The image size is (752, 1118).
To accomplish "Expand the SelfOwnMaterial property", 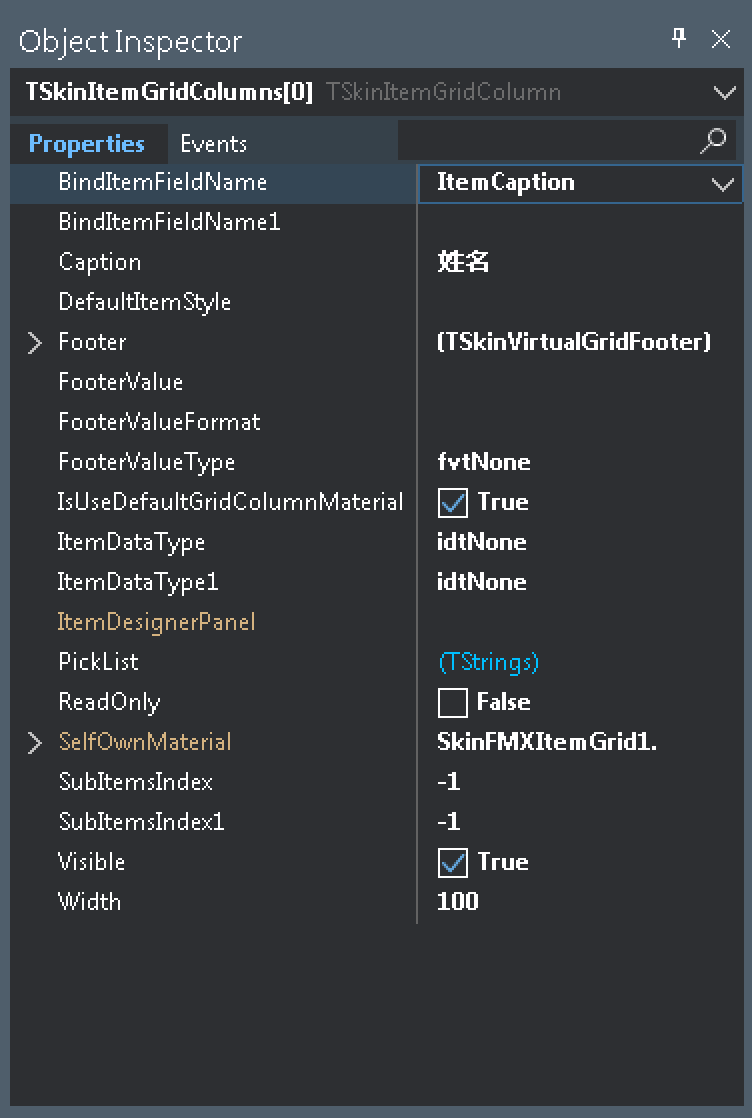I will click(x=35, y=743).
